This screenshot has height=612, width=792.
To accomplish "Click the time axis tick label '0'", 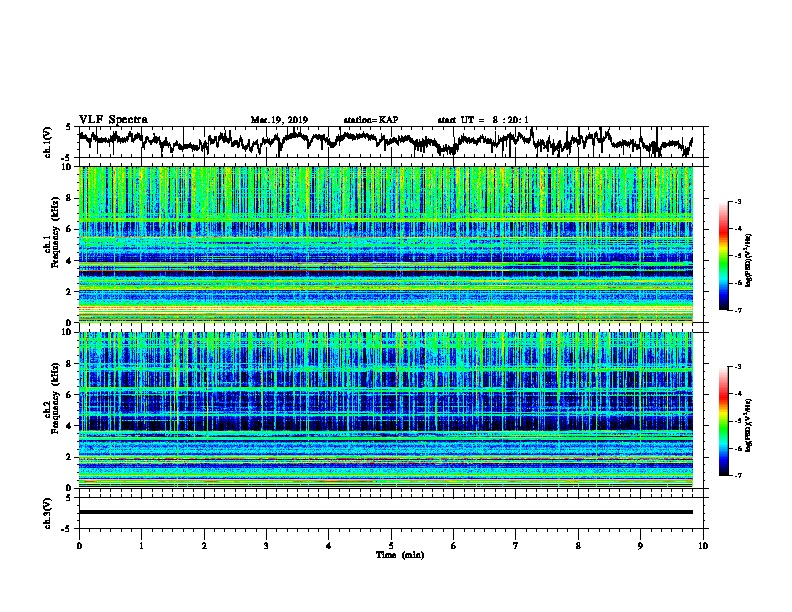I will click(x=79, y=546).
